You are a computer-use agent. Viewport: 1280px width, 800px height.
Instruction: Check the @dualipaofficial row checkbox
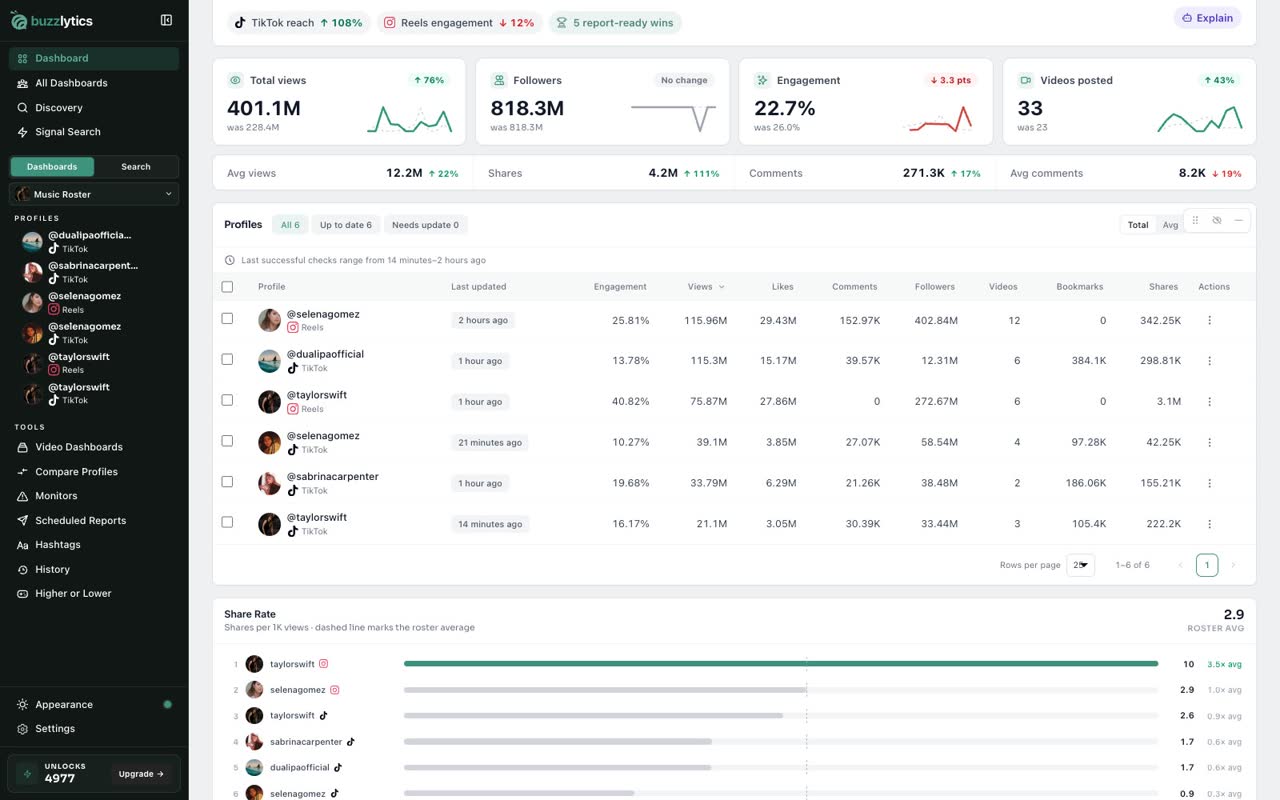coord(227,359)
